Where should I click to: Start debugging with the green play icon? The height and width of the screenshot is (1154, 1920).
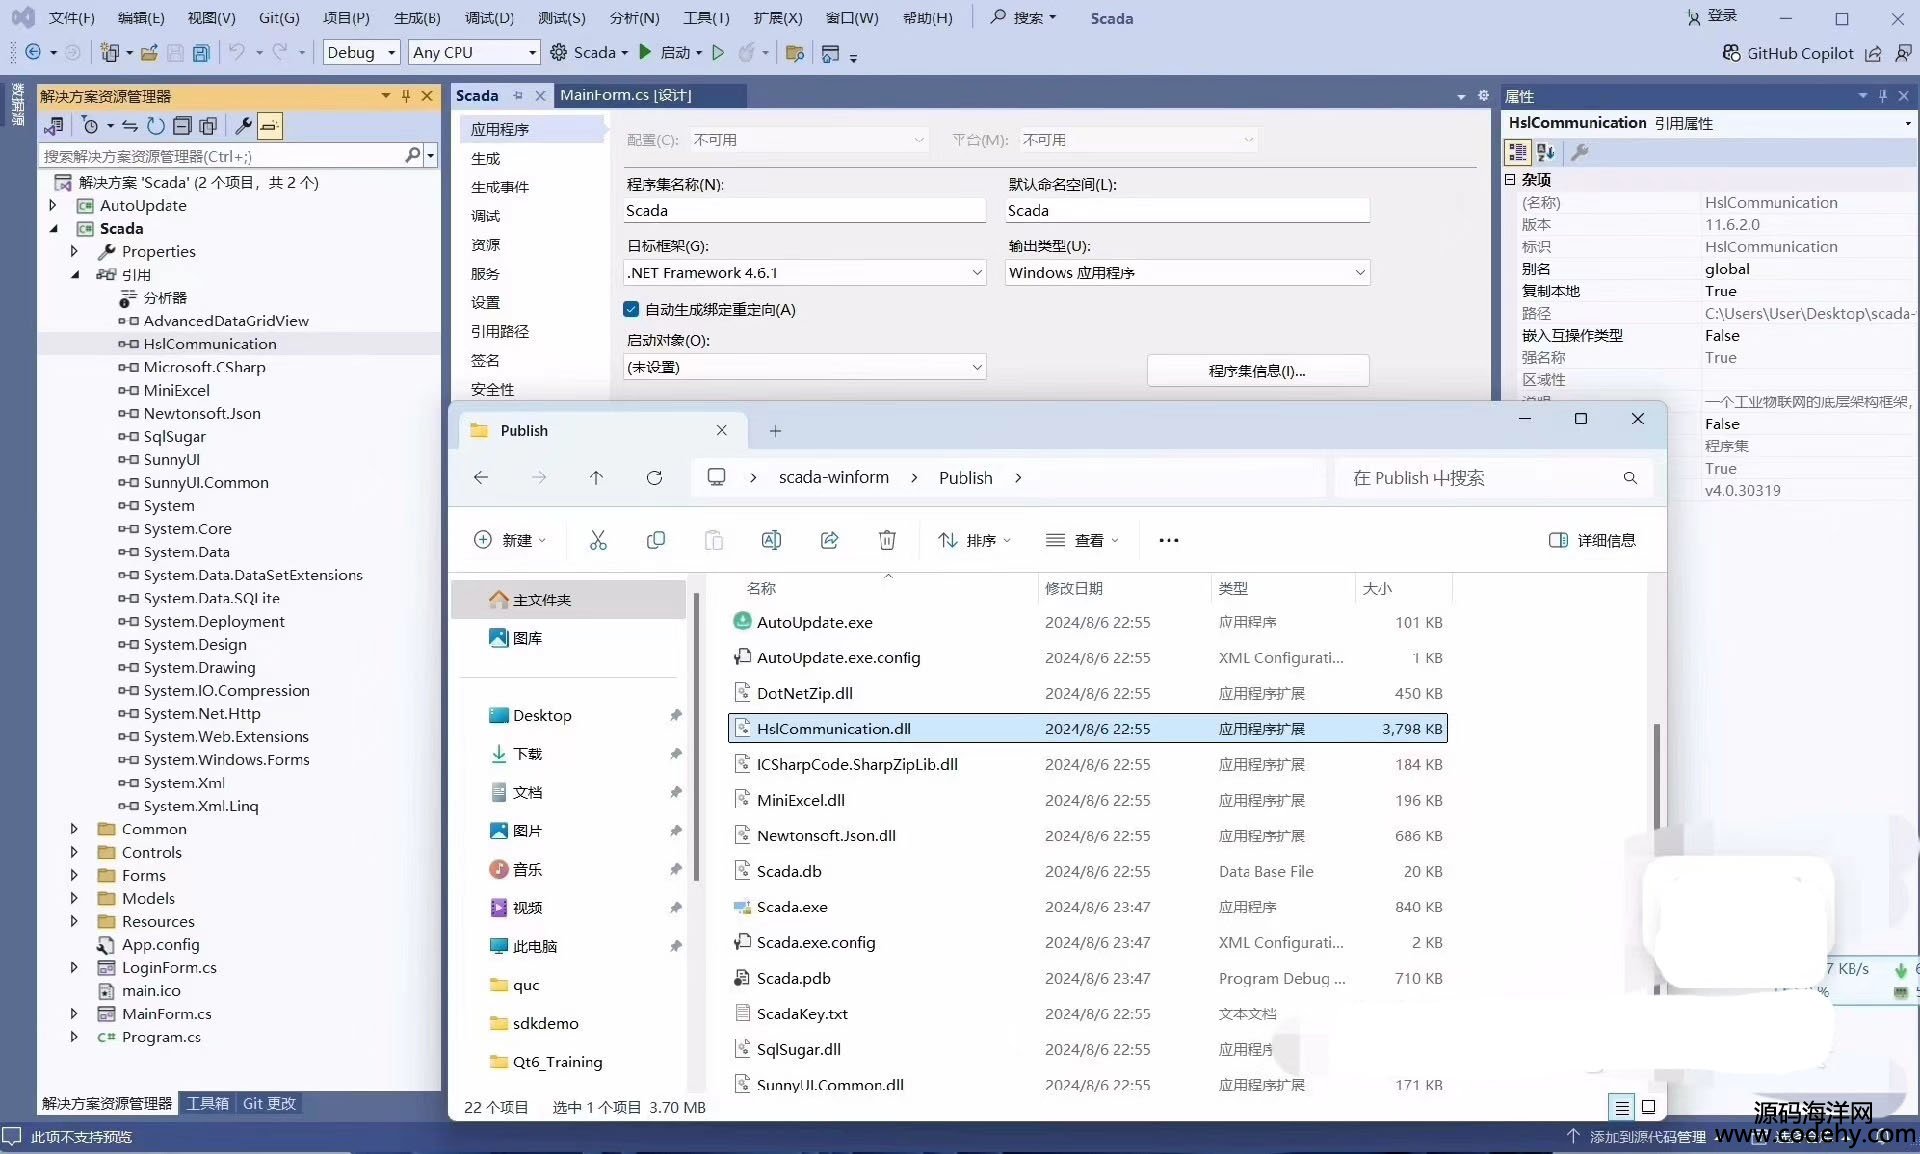tap(645, 52)
